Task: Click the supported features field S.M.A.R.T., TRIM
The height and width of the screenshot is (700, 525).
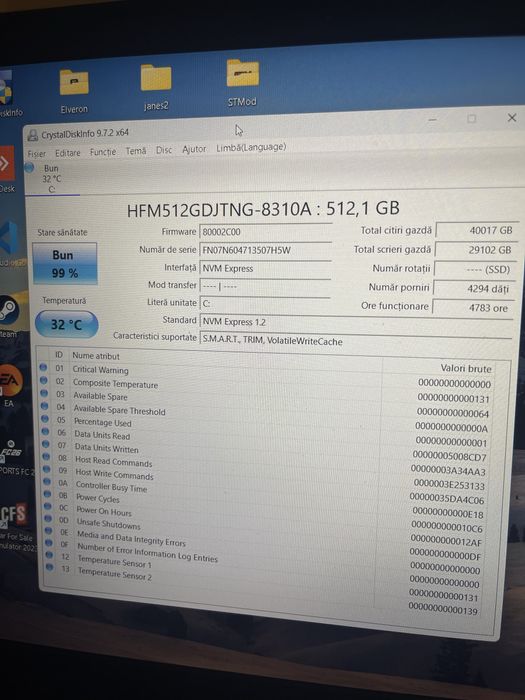Action: click(356, 342)
